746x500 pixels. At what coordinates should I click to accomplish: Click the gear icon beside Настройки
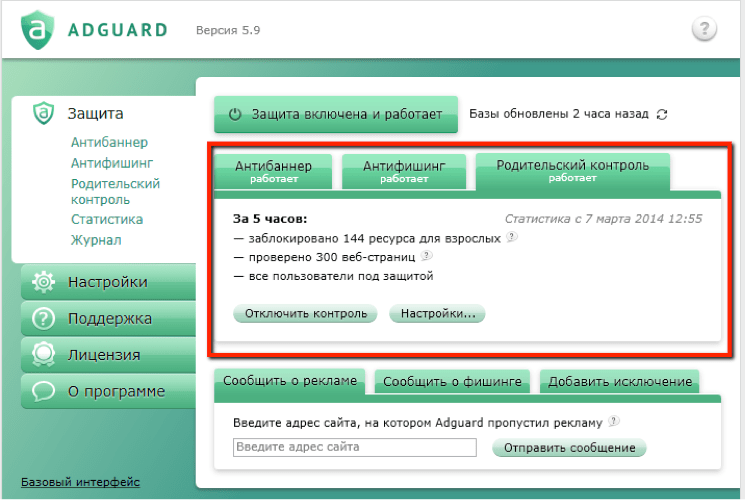[x=43, y=282]
